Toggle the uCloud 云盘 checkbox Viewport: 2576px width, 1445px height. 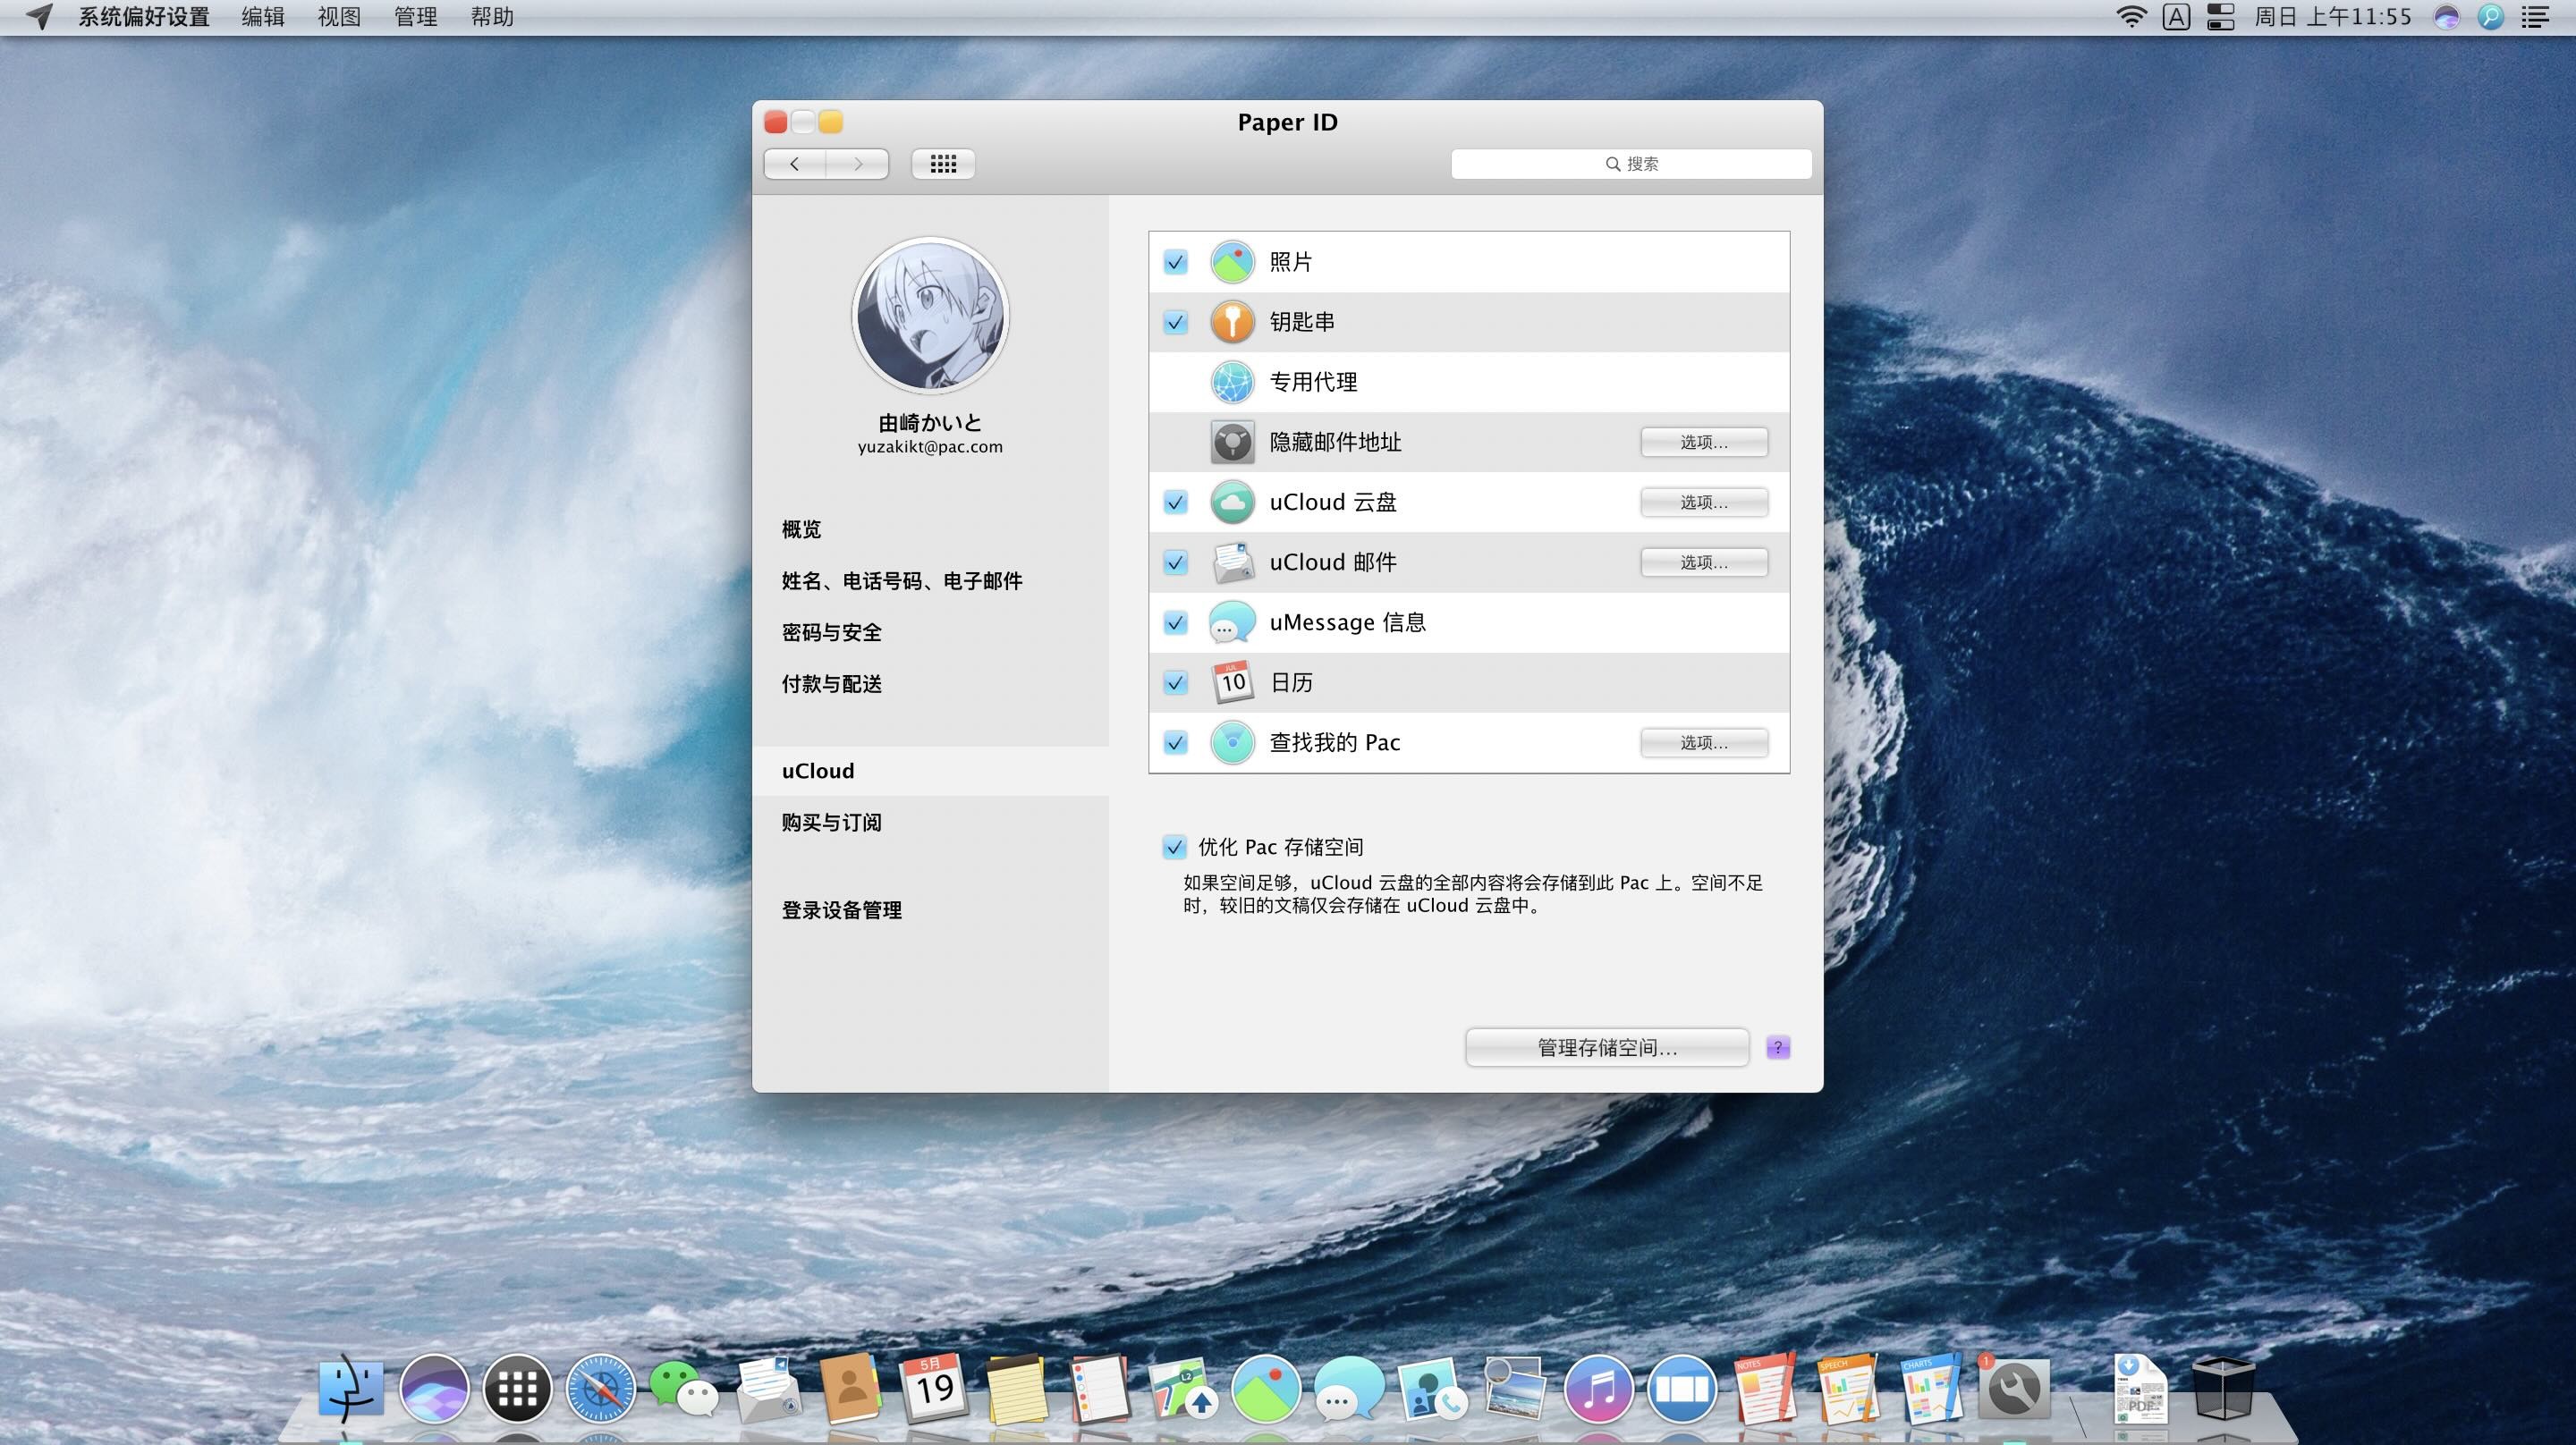pos(1176,502)
